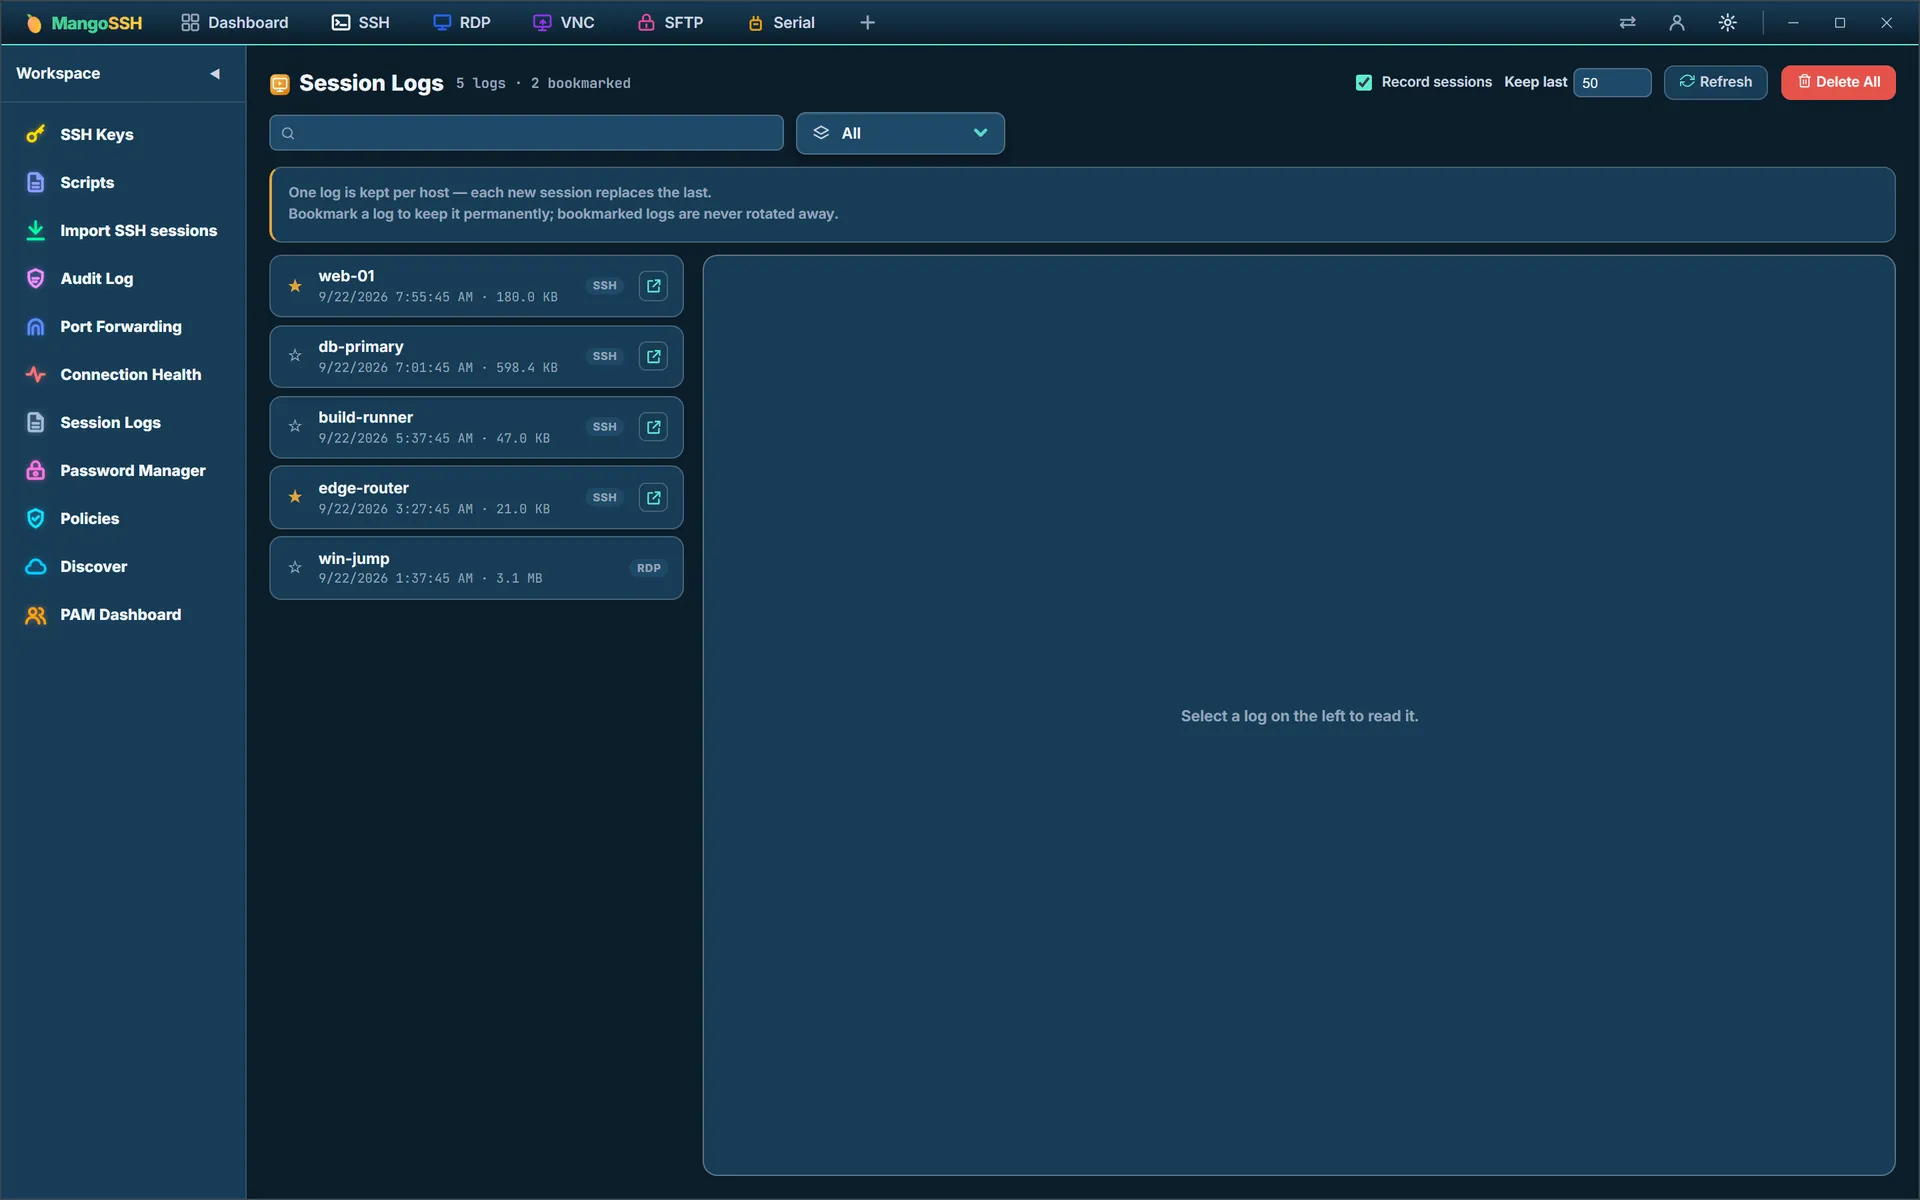Bookmark the win-jump log star

(x=295, y=568)
